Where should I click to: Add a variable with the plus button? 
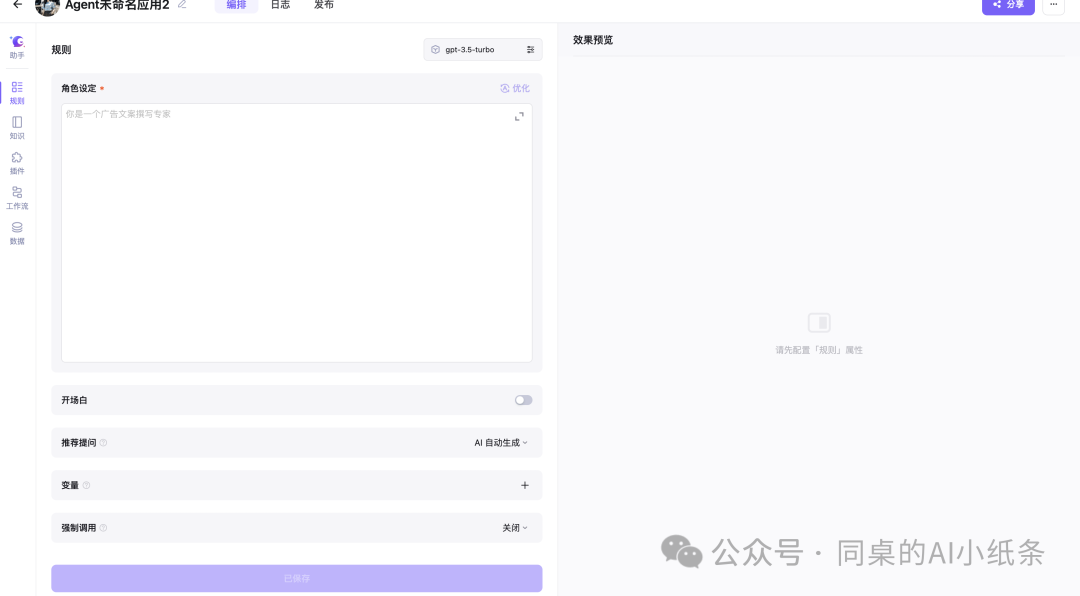[x=524, y=485]
